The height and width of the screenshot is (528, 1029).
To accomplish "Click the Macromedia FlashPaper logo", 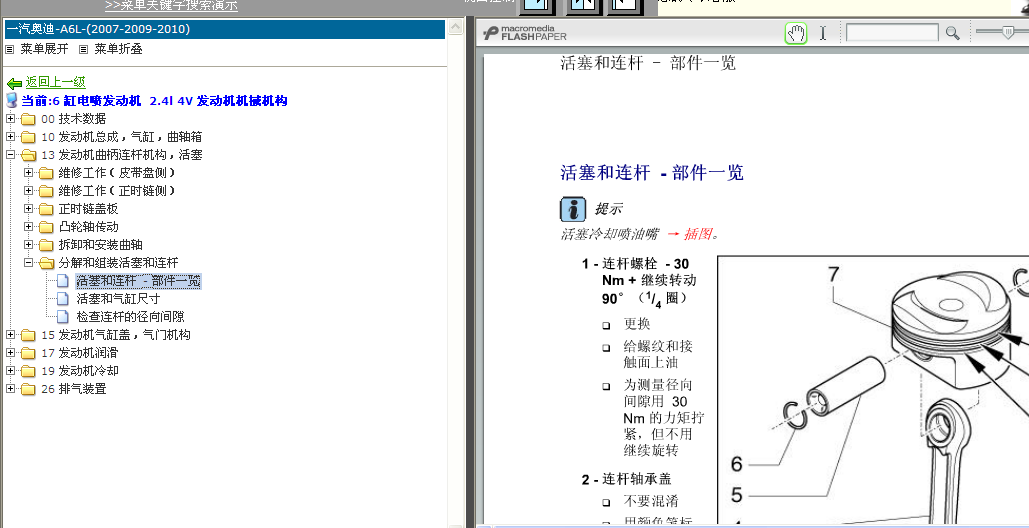I will (x=524, y=33).
